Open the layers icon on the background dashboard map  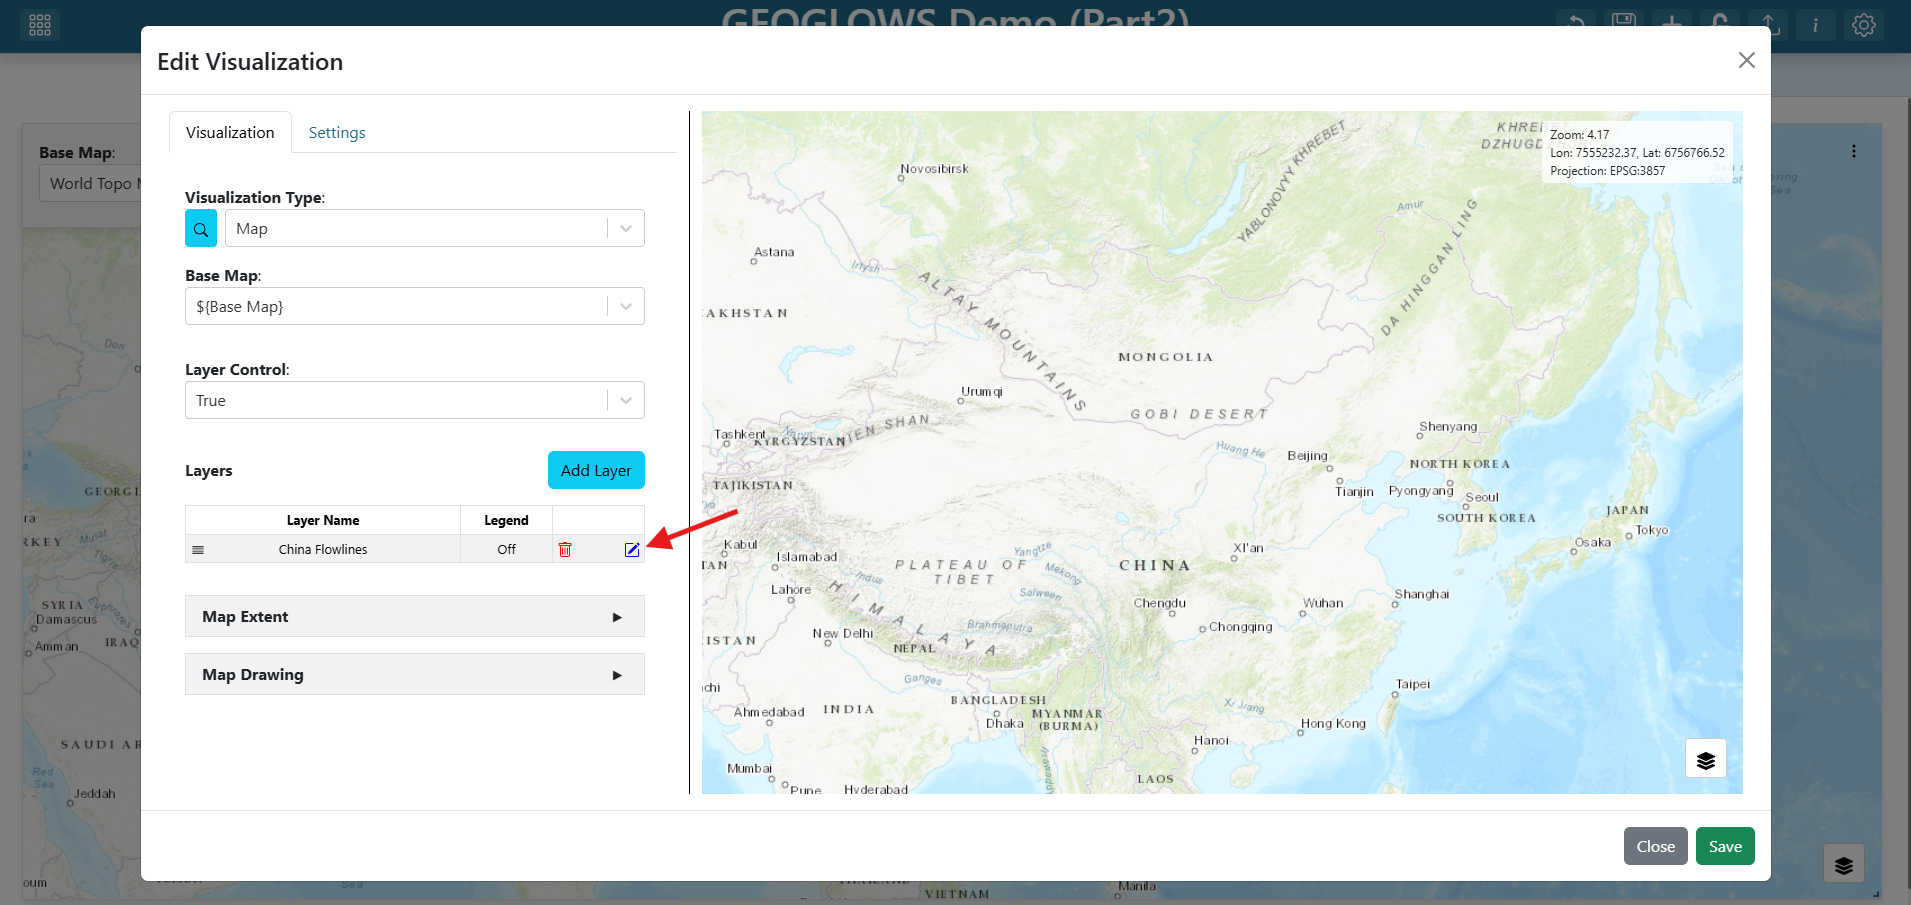coord(1844,864)
